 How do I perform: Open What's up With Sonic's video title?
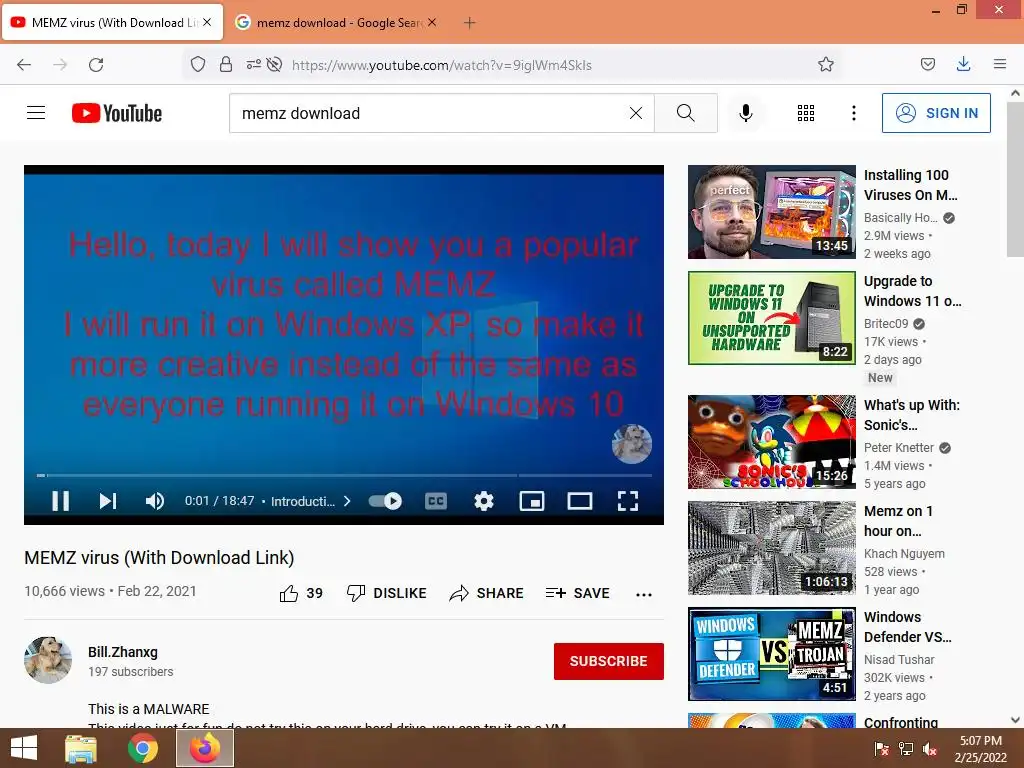(912, 415)
